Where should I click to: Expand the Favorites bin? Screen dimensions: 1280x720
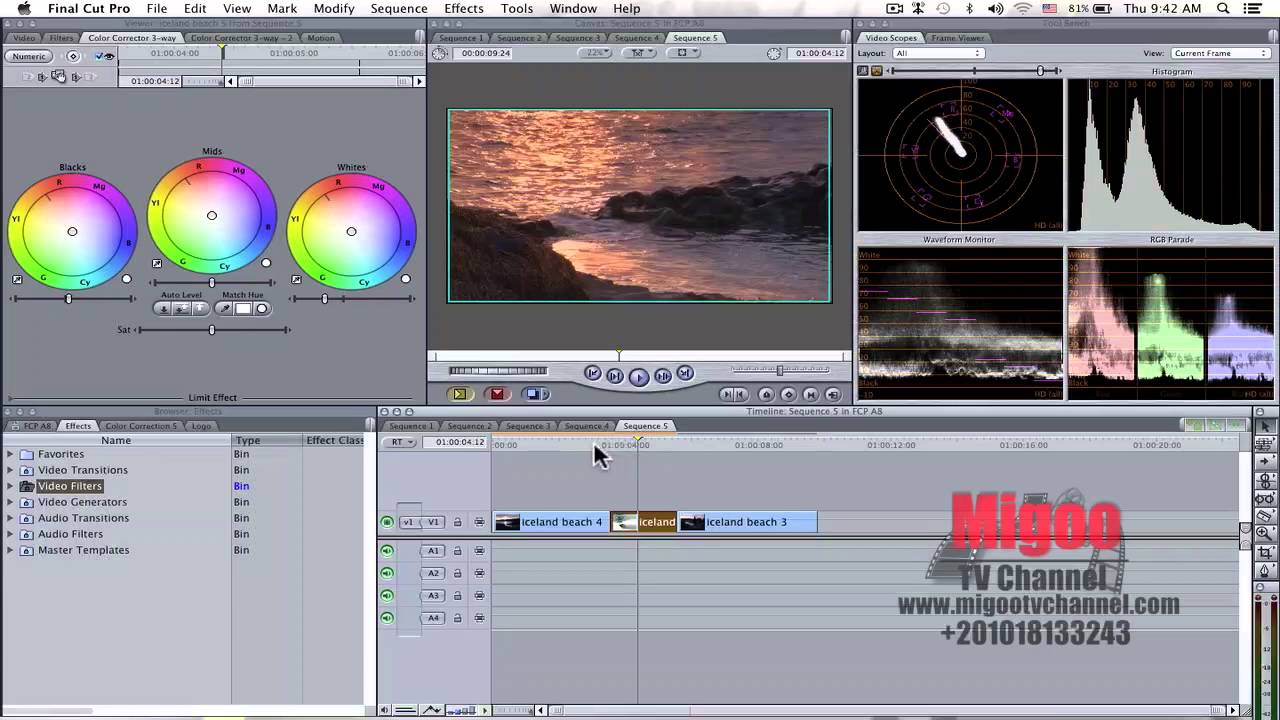10,454
